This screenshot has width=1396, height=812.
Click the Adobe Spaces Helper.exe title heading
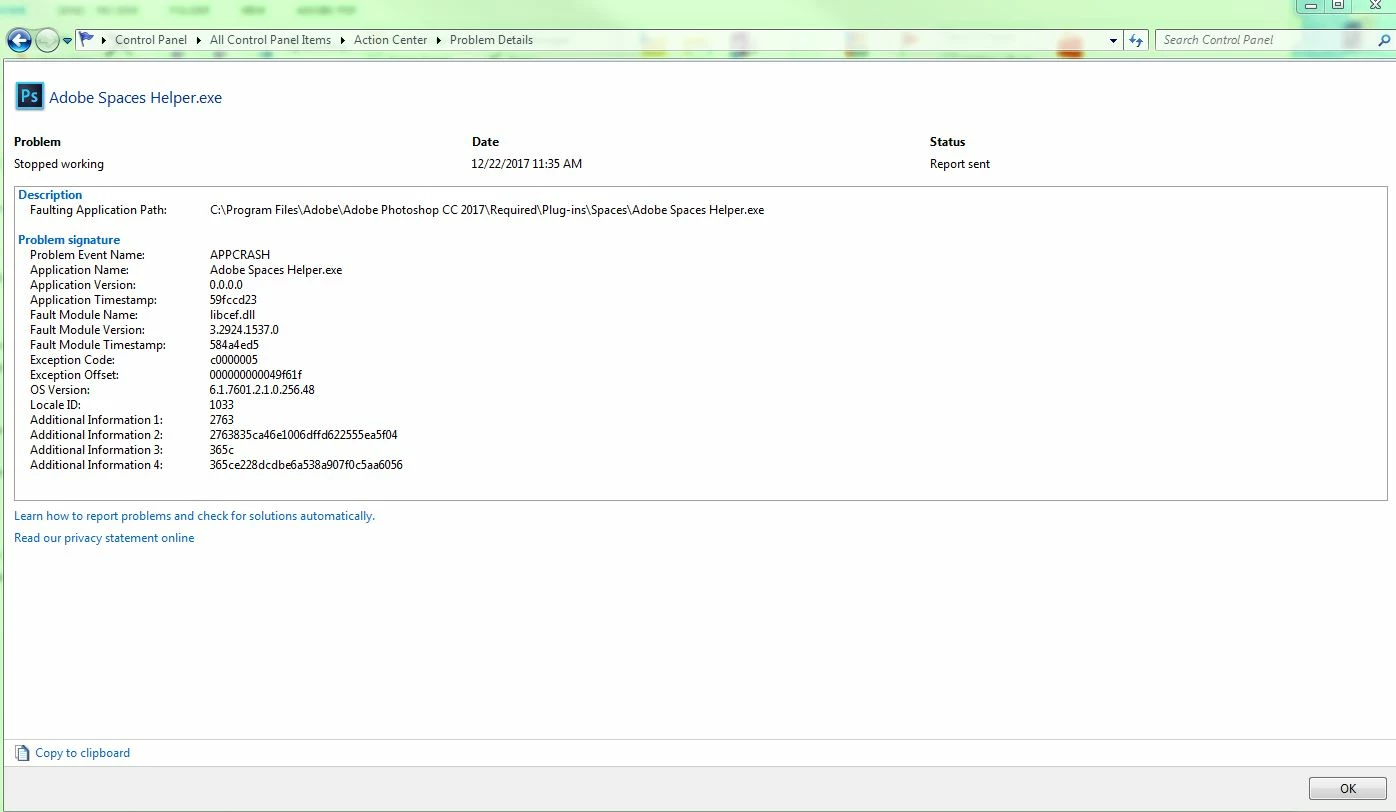coord(136,98)
